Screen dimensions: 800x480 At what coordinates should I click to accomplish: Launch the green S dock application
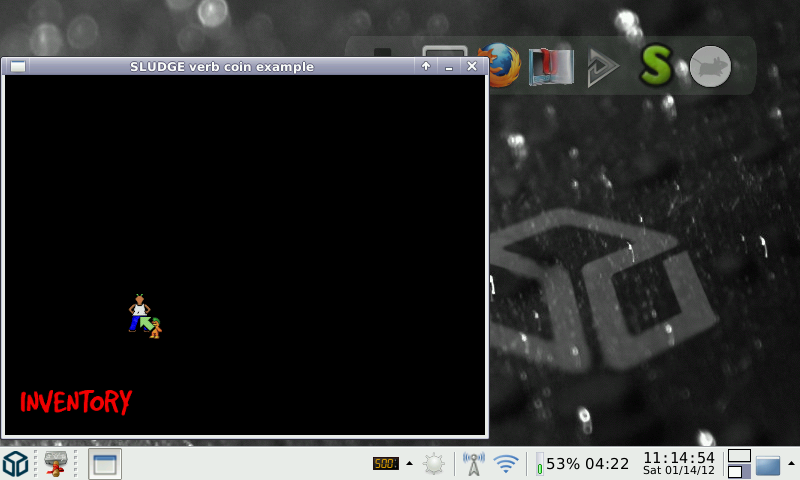656,67
